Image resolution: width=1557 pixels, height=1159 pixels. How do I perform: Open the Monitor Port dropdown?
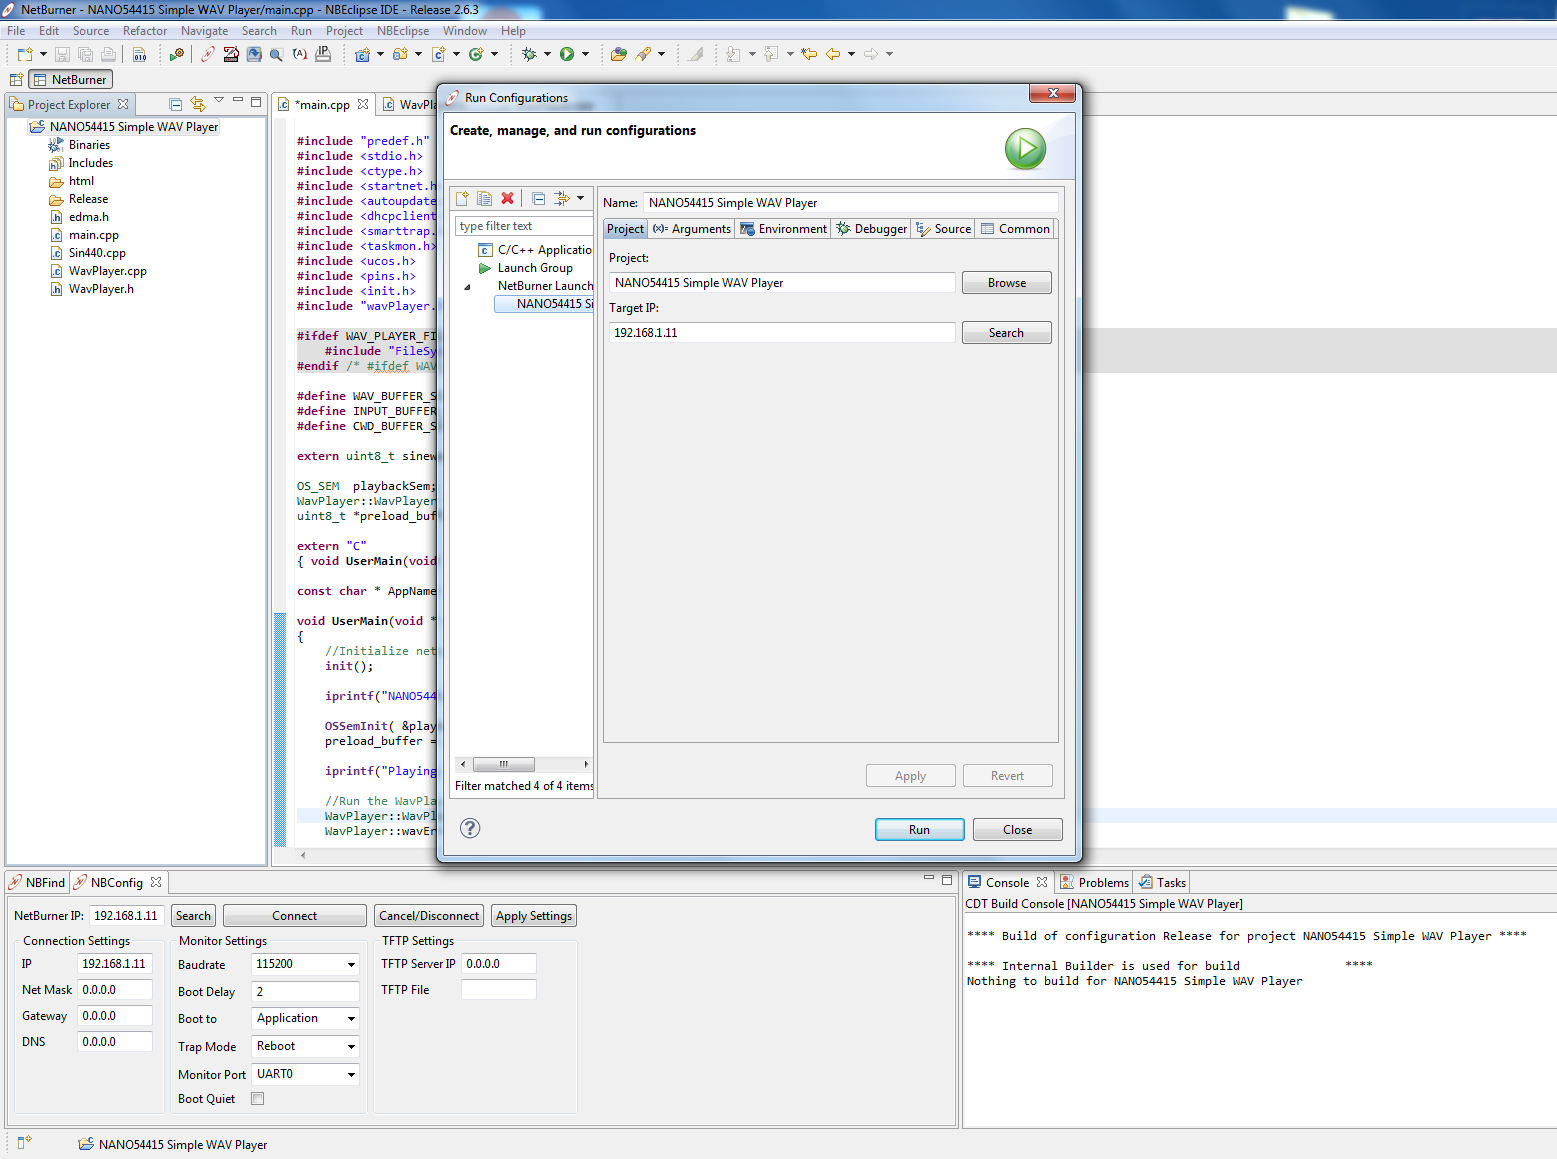pyautogui.click(x=351, y=1075)
